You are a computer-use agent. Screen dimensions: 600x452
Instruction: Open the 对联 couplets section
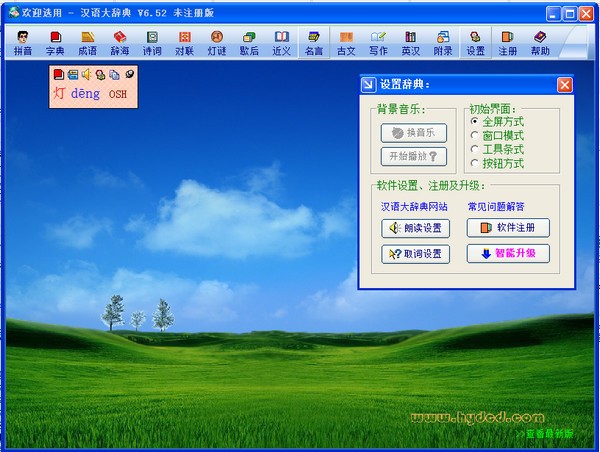184,43
